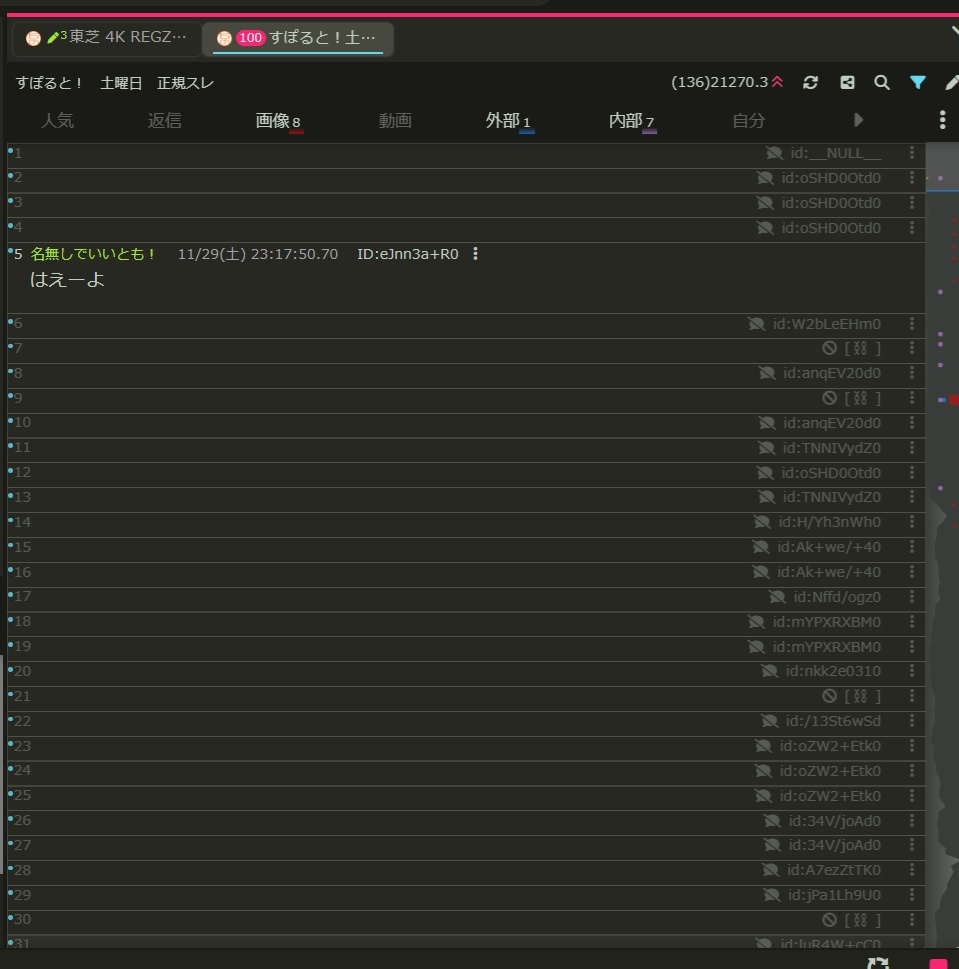Click the blue filter funnel icon

point(917,83)
